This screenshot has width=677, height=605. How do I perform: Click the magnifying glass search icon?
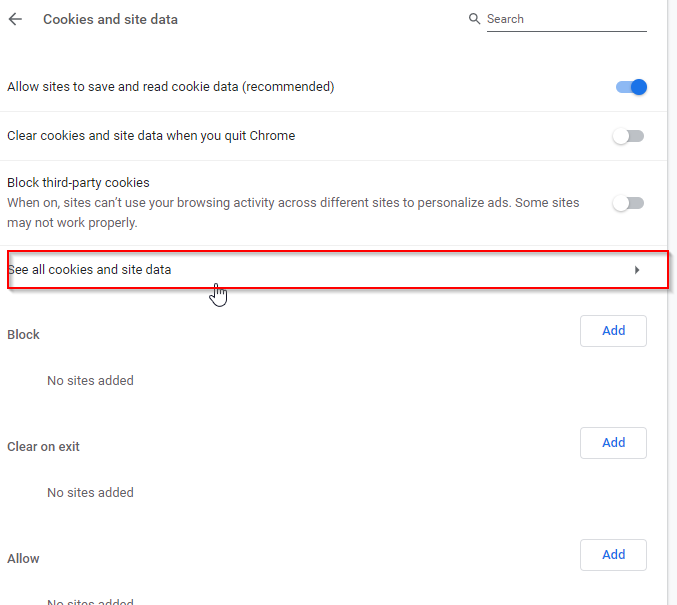[x=474, y=19]
